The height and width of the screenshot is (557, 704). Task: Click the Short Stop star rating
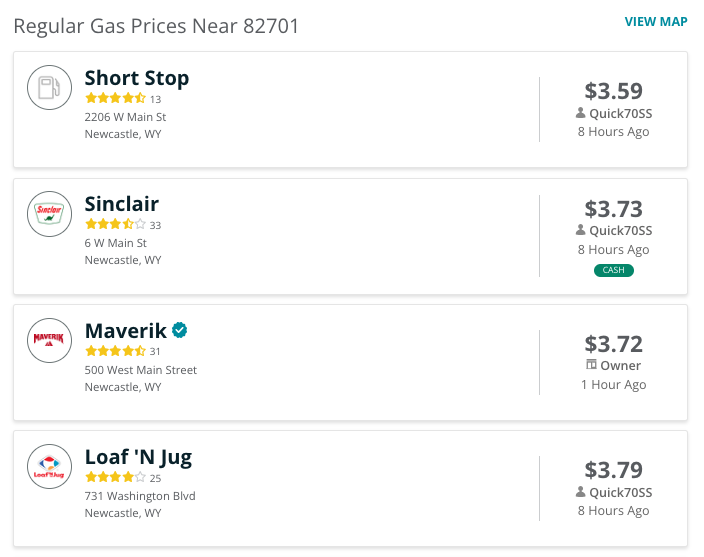[x=115, y=98]
